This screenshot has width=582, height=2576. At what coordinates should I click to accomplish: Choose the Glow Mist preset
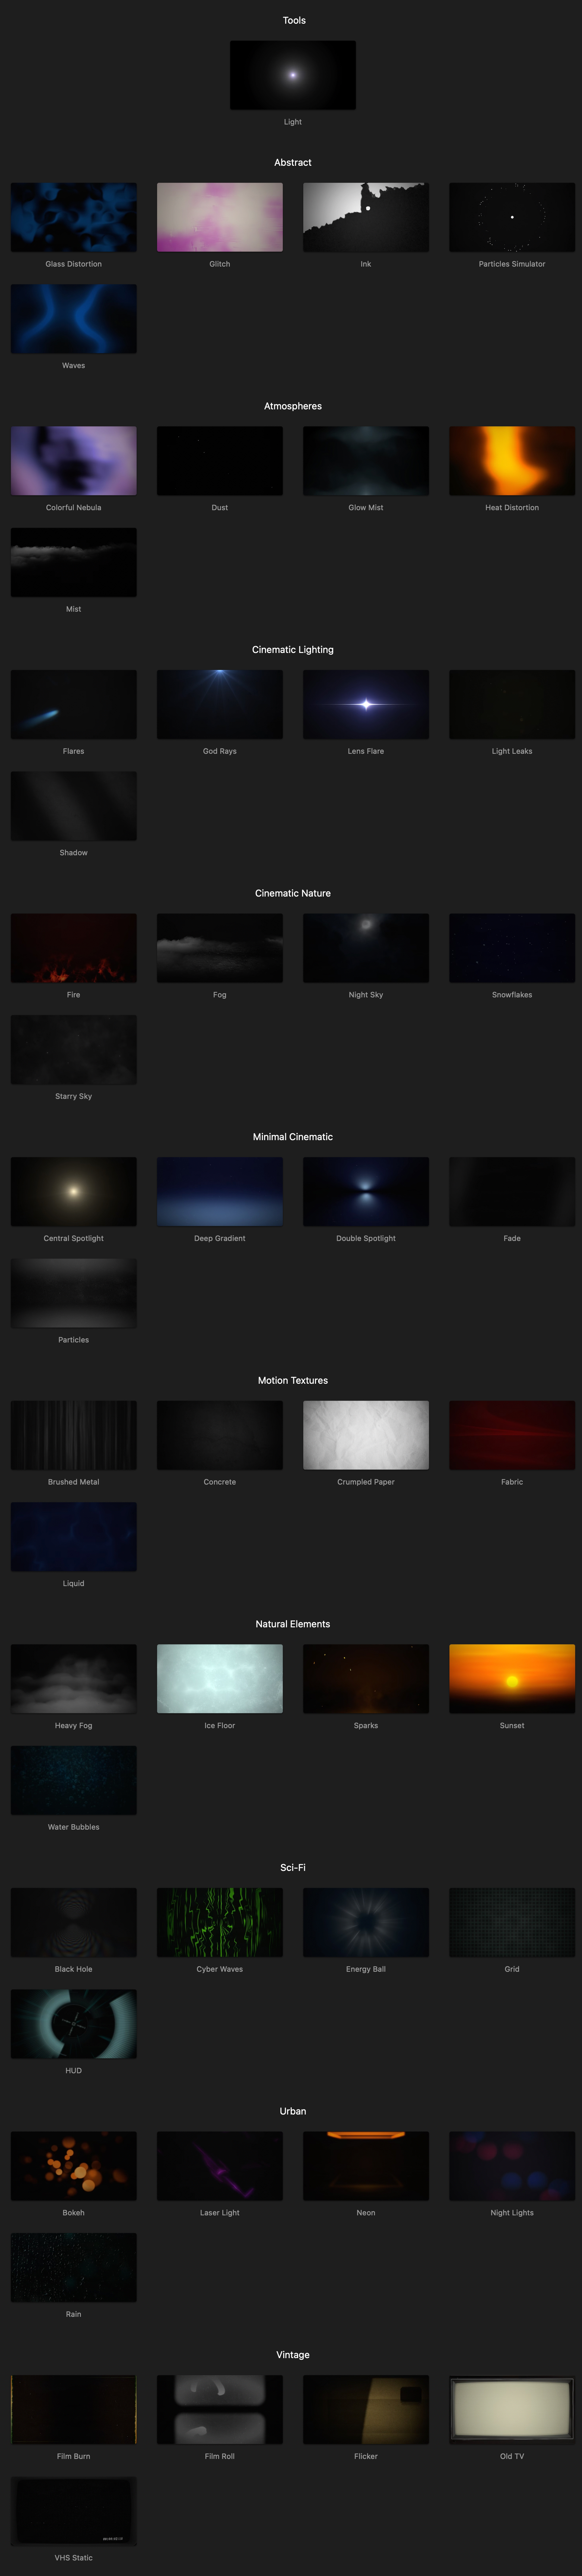click(366, 461)
